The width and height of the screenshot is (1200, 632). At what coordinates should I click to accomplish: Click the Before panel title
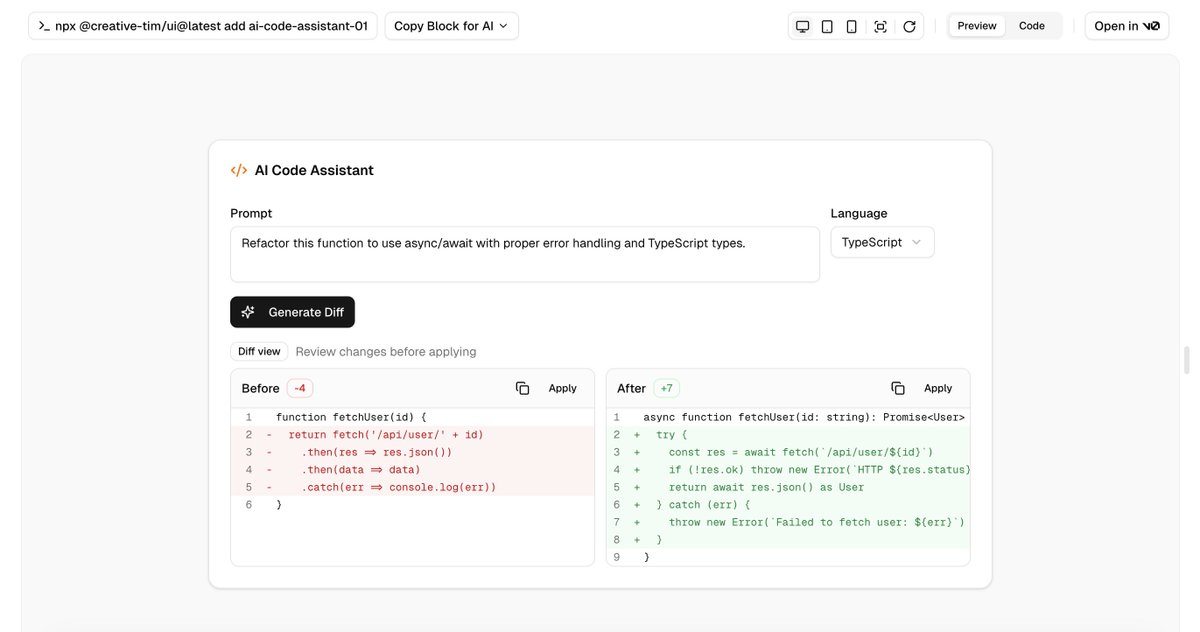pyautogui.click(x=260, y=388)
